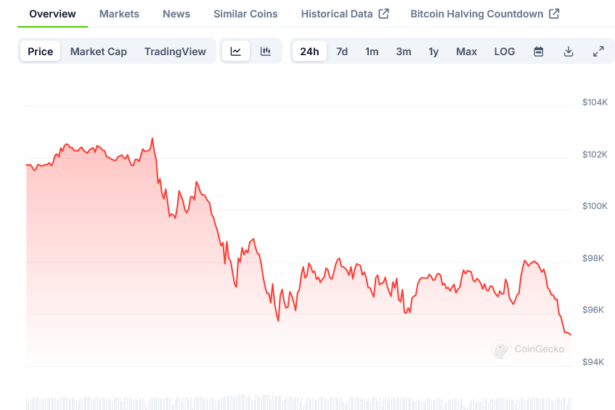The image size is (615, 410).
Task: Switch to TradingView chart mode
Action: [174, 51]
